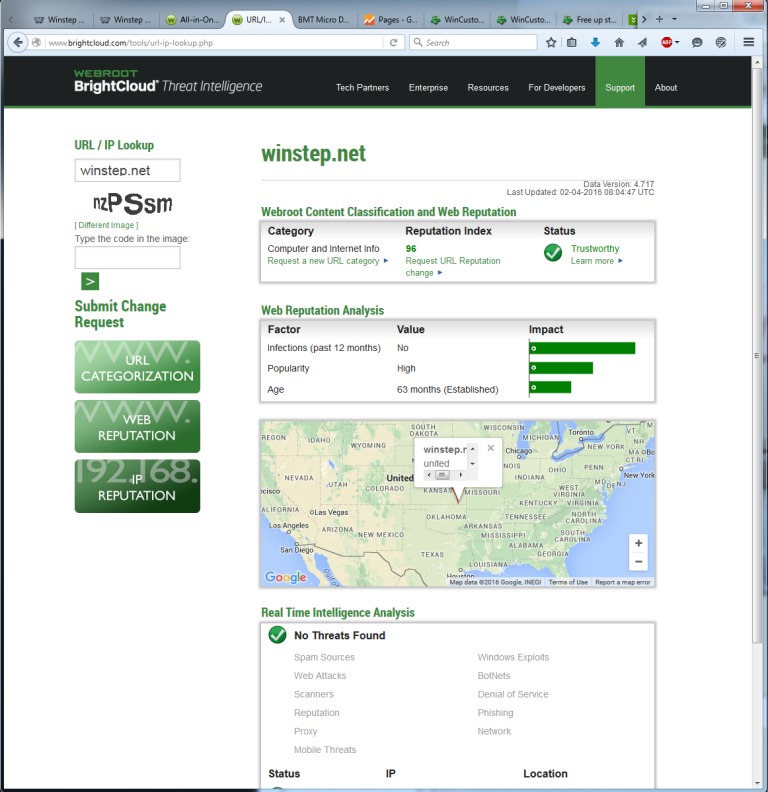This screenshot has height=792, width=768.
Task: Click the Popularity impact bar
Action: pos(561,368)
